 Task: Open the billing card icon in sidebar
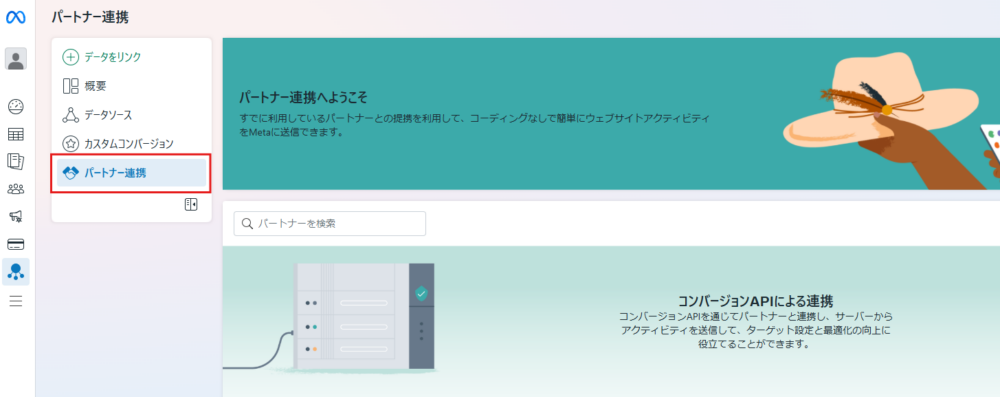point(16,244)
